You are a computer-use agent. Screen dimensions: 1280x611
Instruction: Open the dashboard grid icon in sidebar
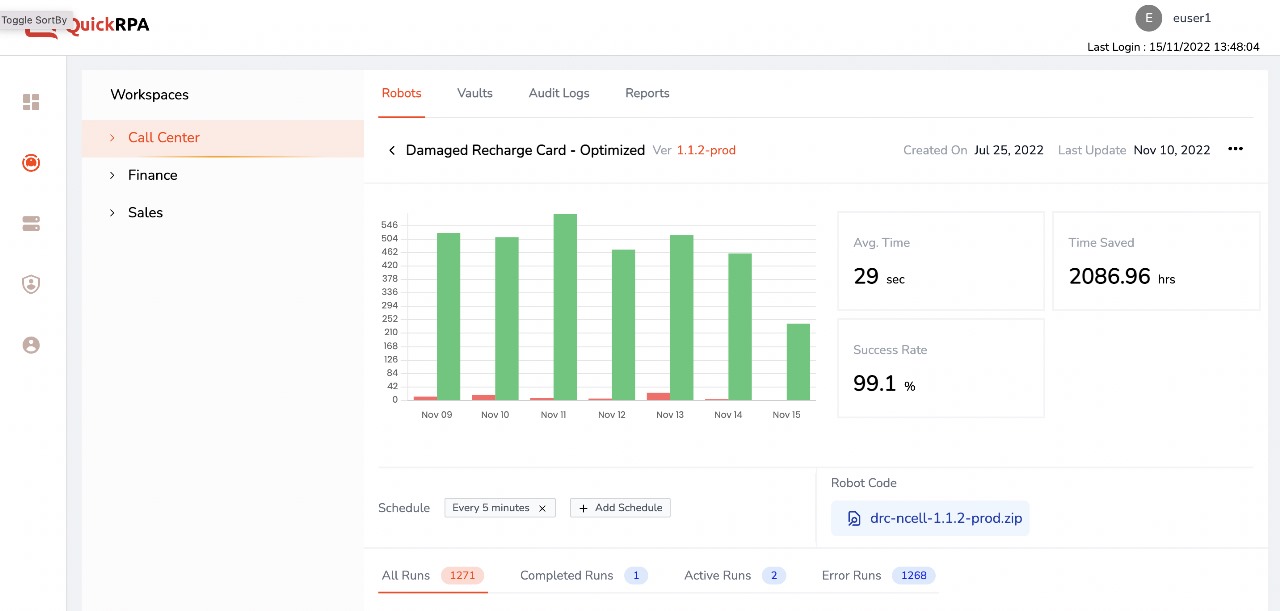31,102
